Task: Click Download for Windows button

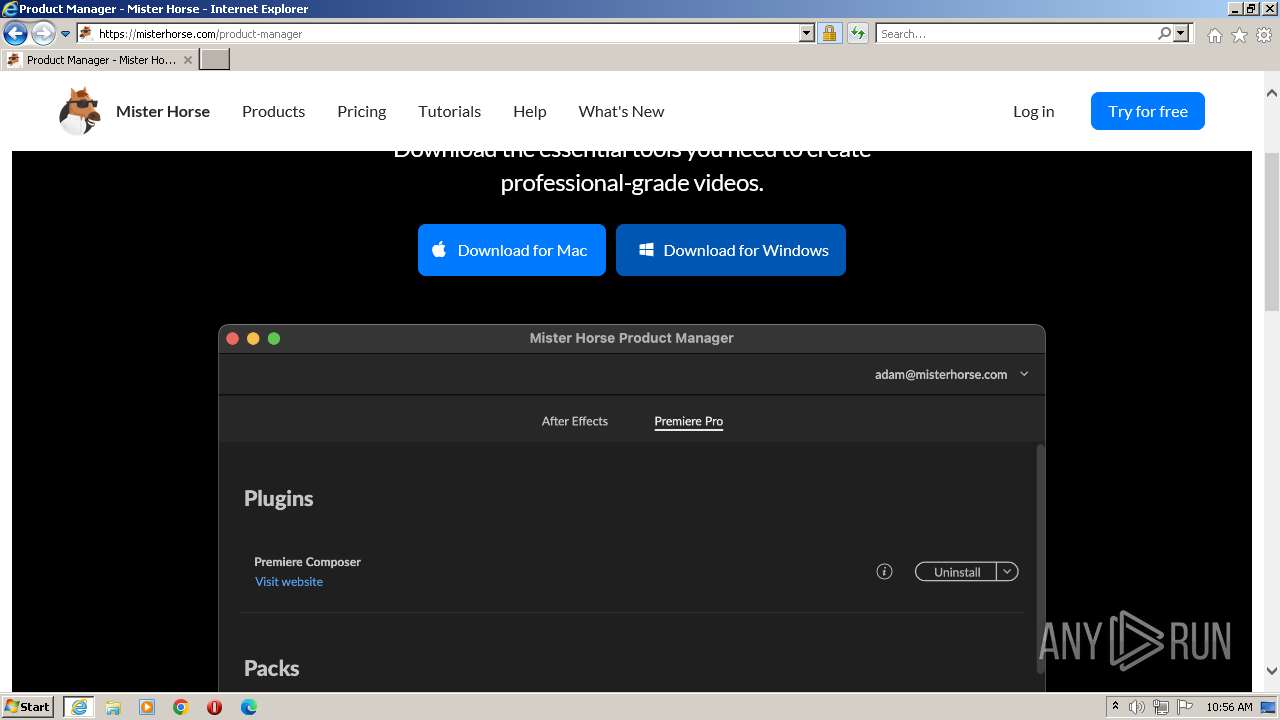Action: tap(730, 250)
